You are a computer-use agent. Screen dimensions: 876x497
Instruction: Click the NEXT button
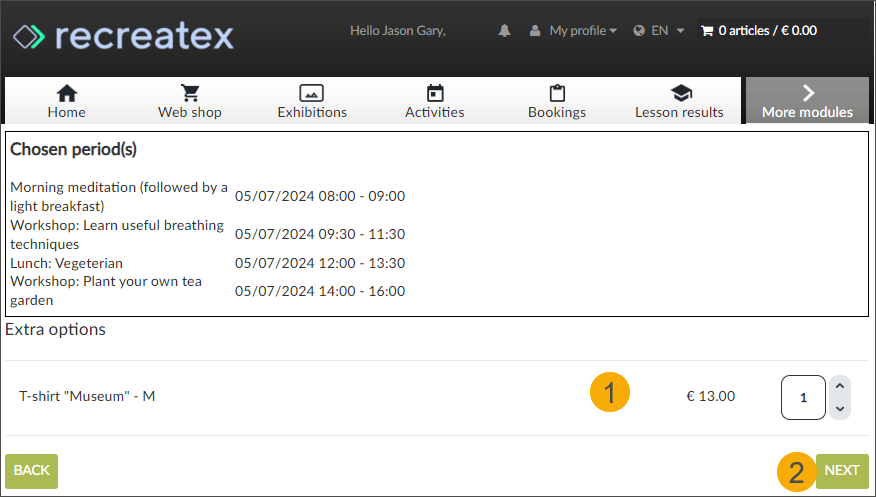click(842, 471)
